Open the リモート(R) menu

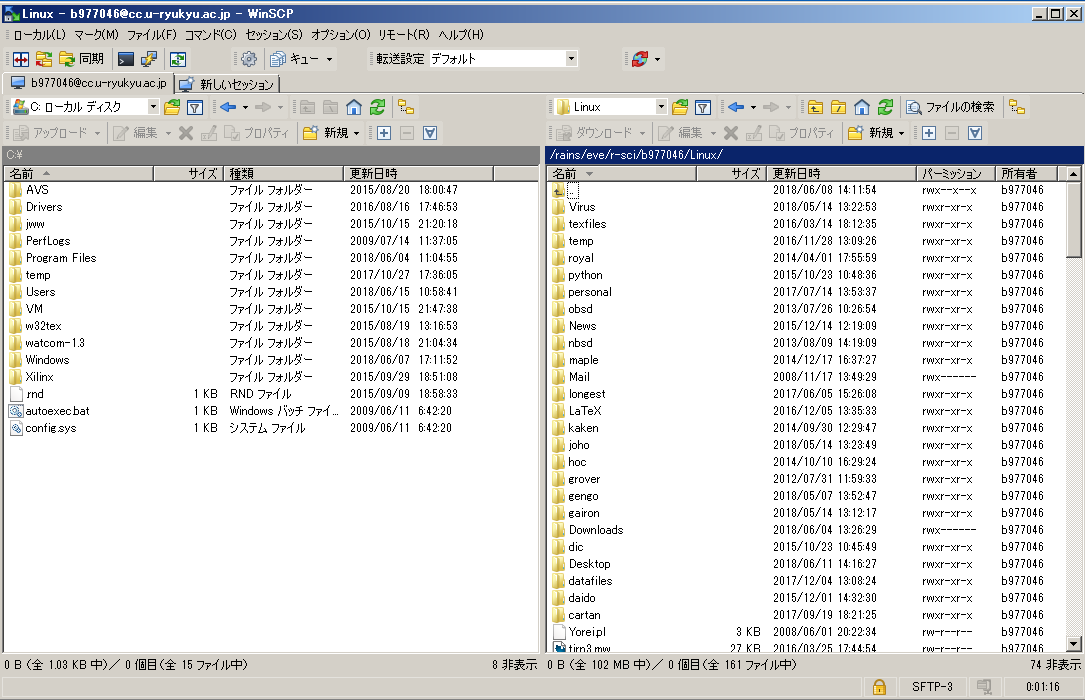[x=403, y=35]
